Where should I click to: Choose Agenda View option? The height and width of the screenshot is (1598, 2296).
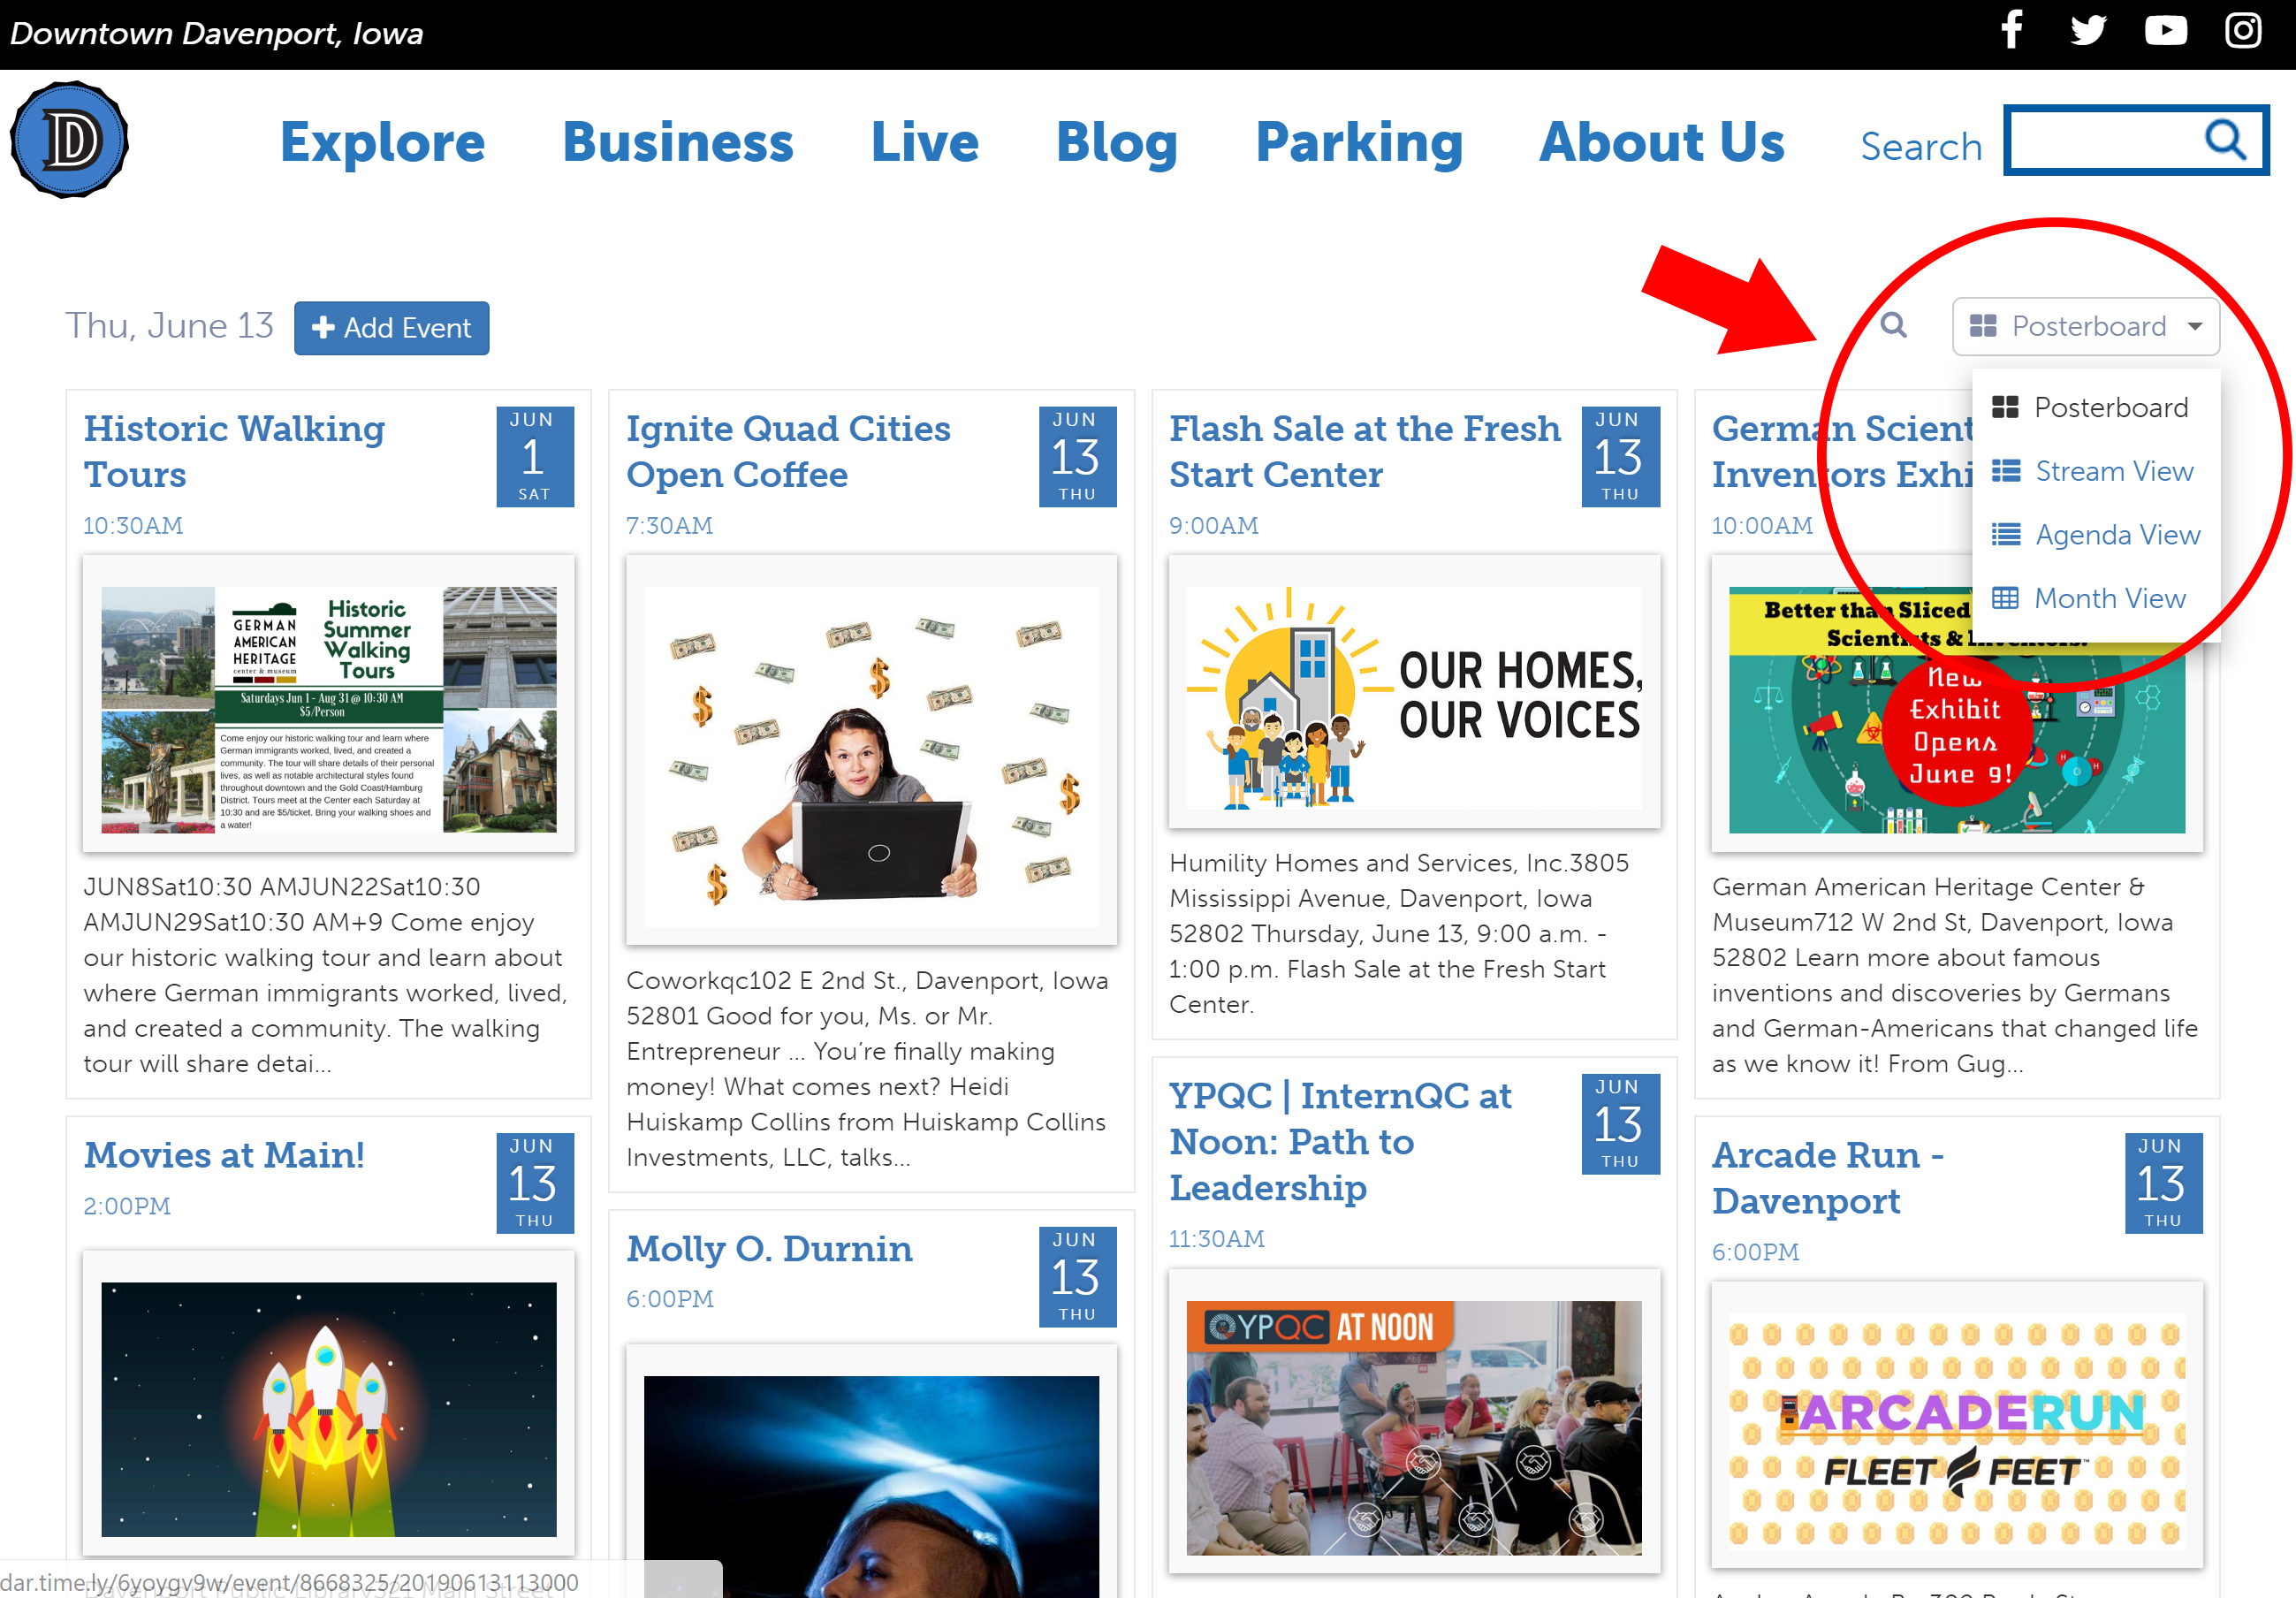2116,535
